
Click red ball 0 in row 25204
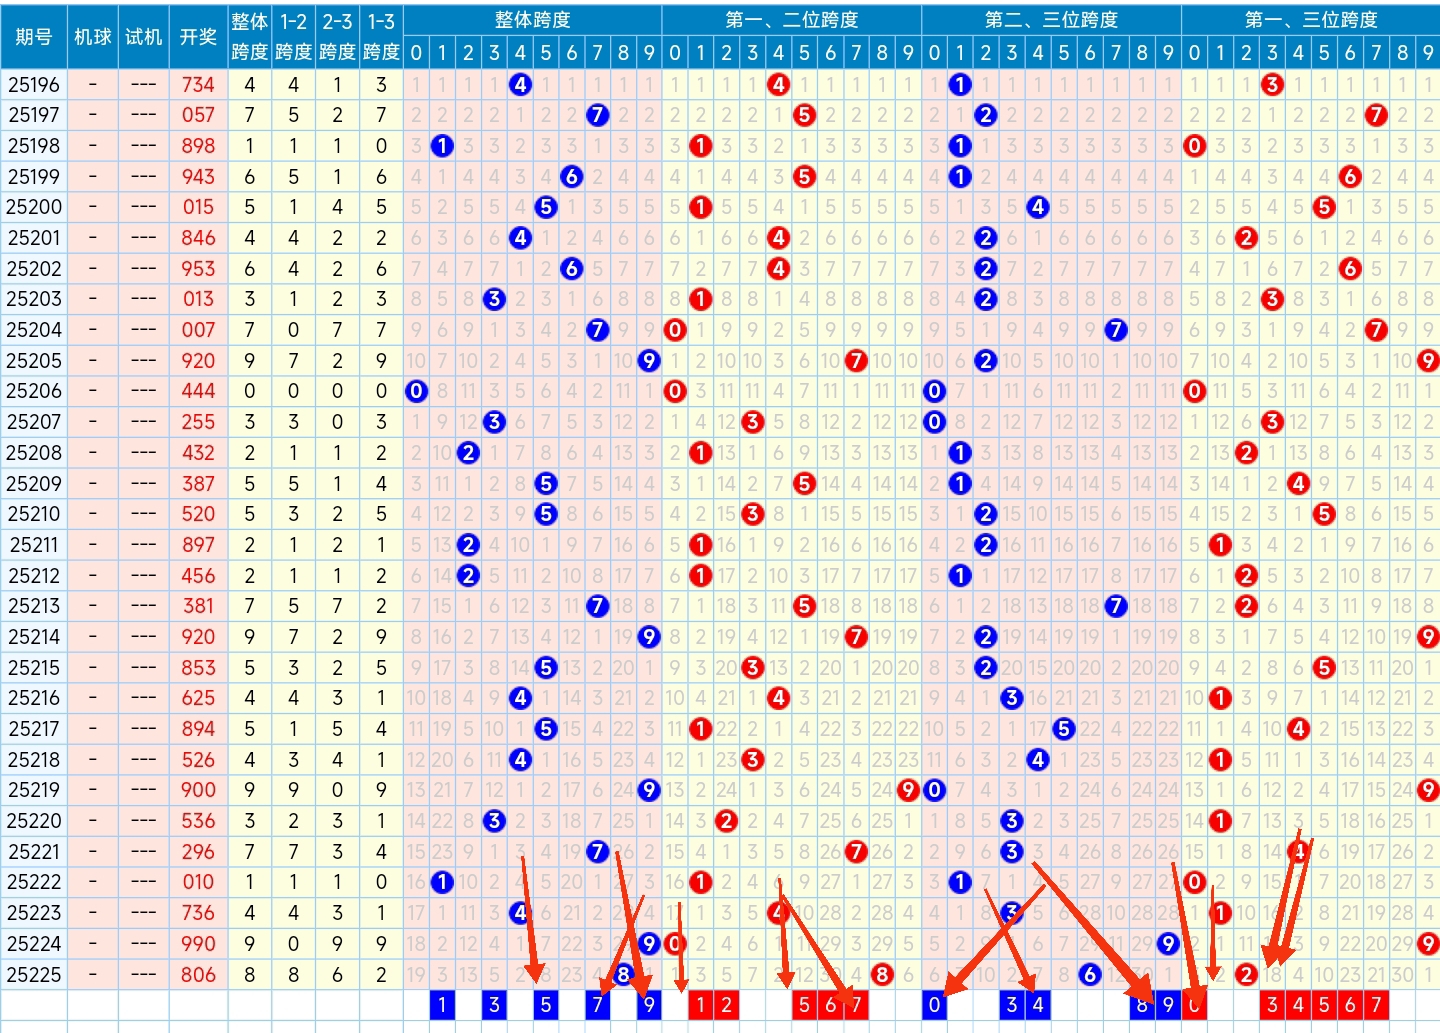675,330
